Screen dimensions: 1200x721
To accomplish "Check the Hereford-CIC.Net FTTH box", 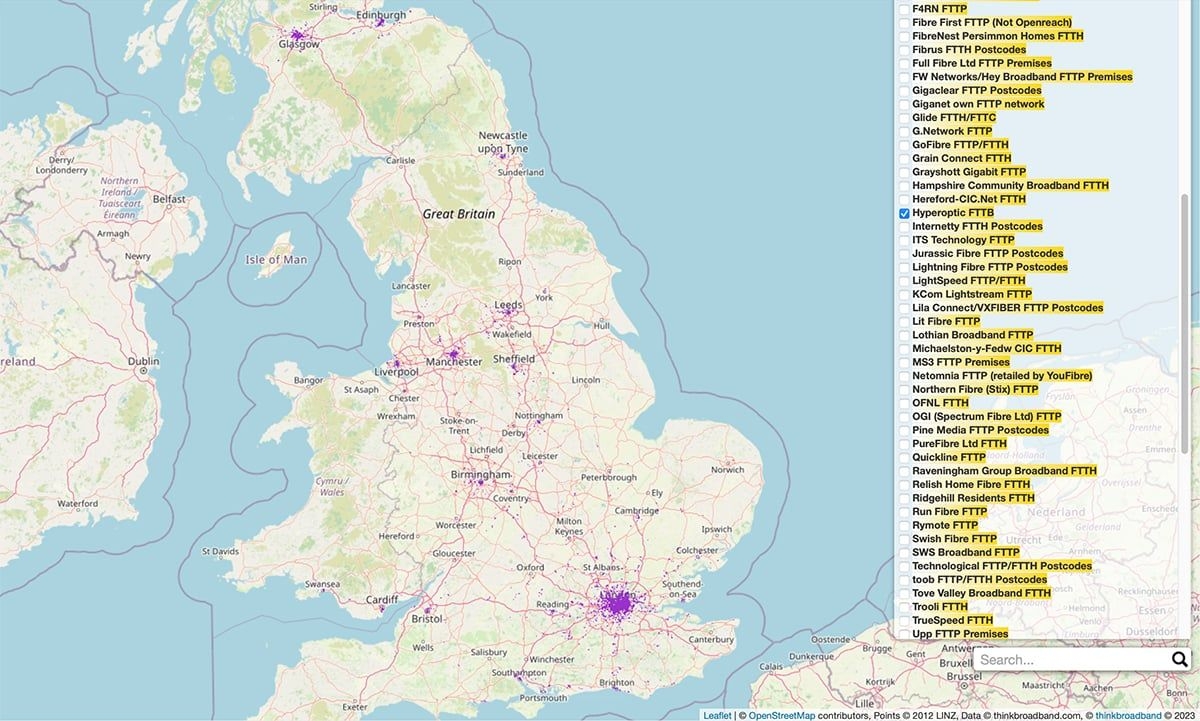I will [x=904, y=199].
